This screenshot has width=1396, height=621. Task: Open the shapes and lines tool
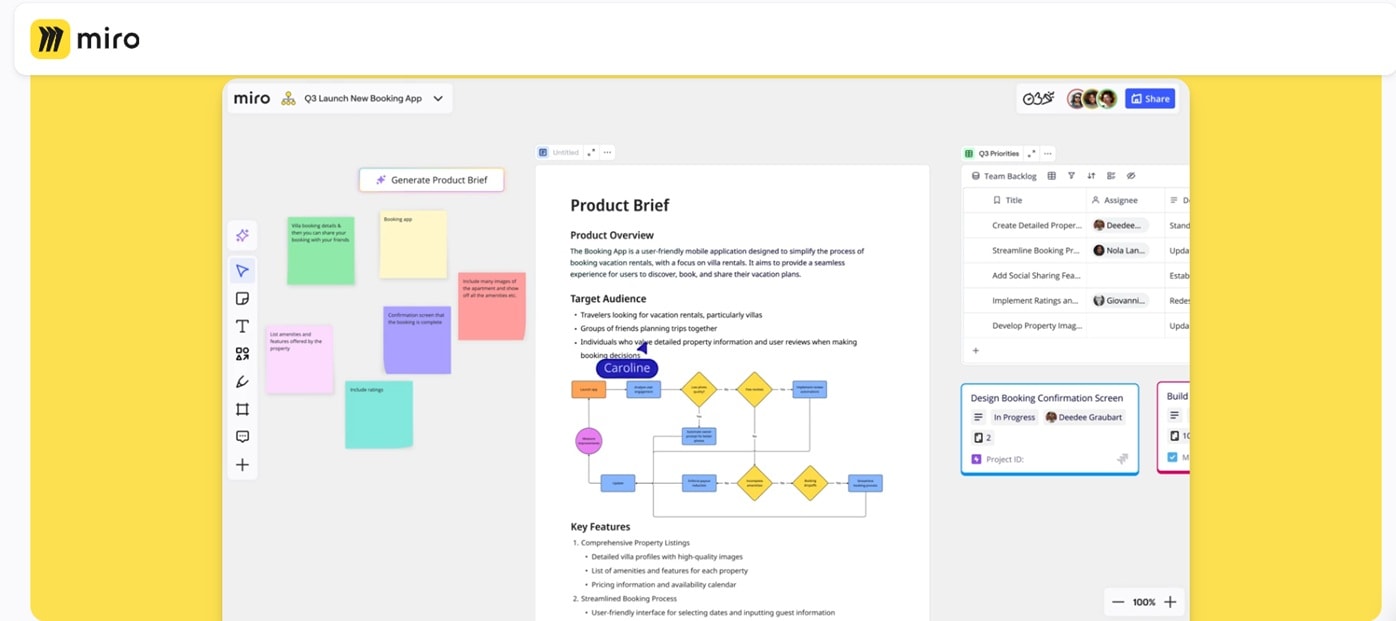242,354
